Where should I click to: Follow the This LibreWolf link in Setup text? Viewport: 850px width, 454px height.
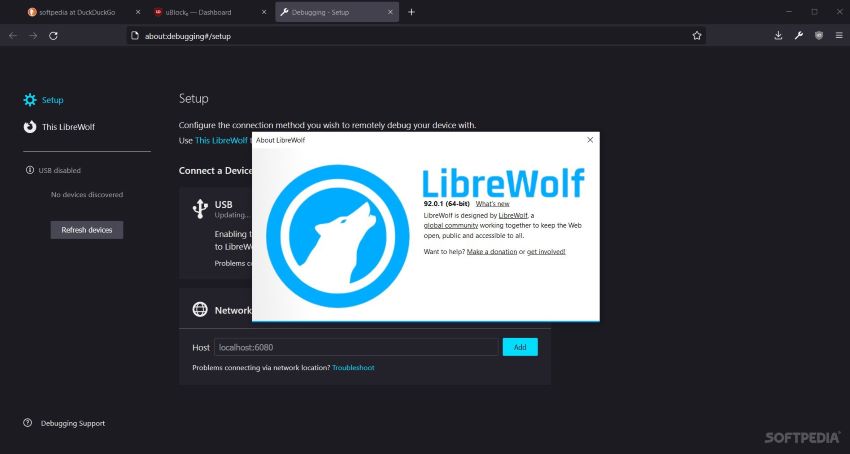[x=221, y=140]
